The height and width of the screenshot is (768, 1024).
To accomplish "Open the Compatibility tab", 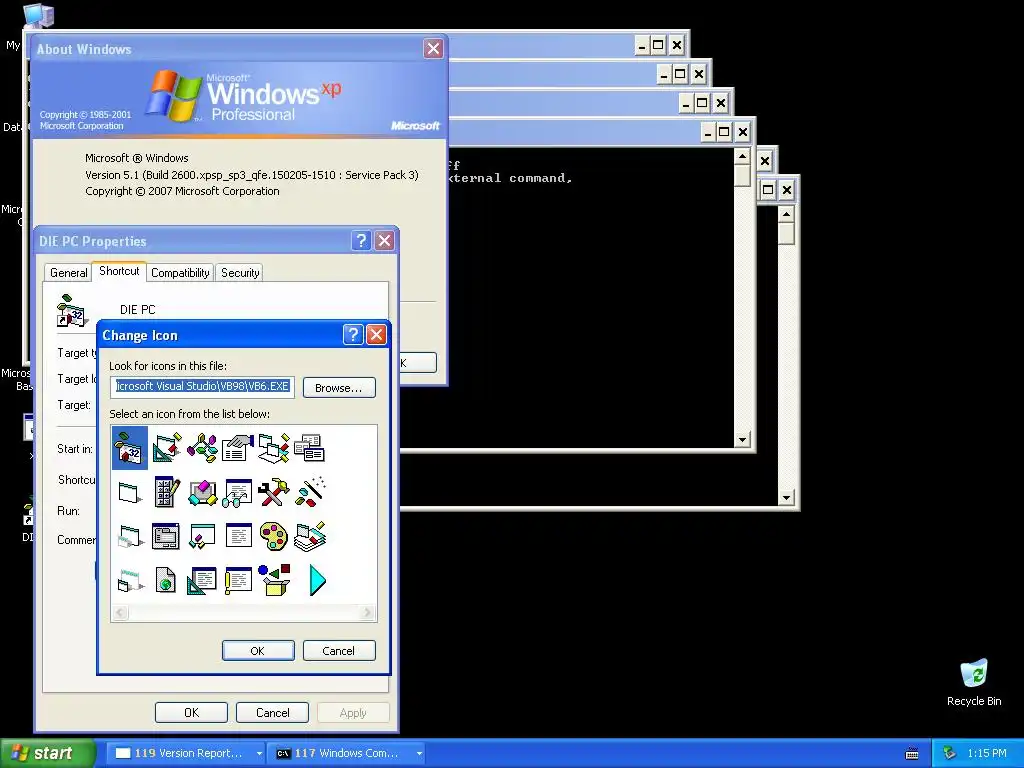I will point(180,272).
